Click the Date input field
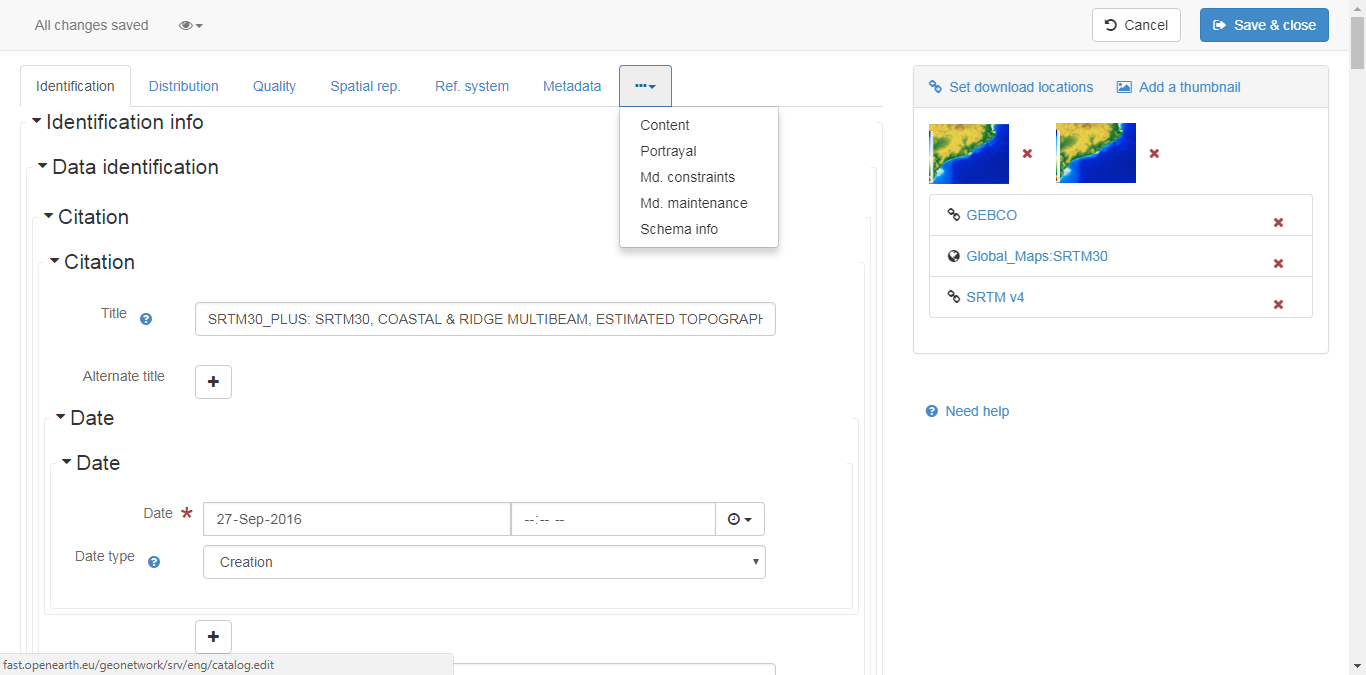This screenshot has width=1366, height=675. pos(357,519)
